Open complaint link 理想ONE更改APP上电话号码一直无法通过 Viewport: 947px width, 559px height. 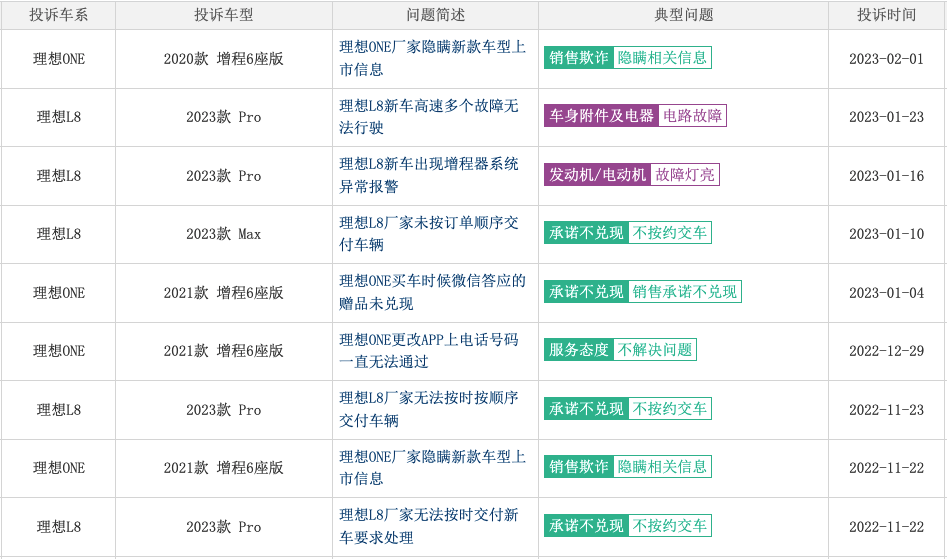coord(429,351)
